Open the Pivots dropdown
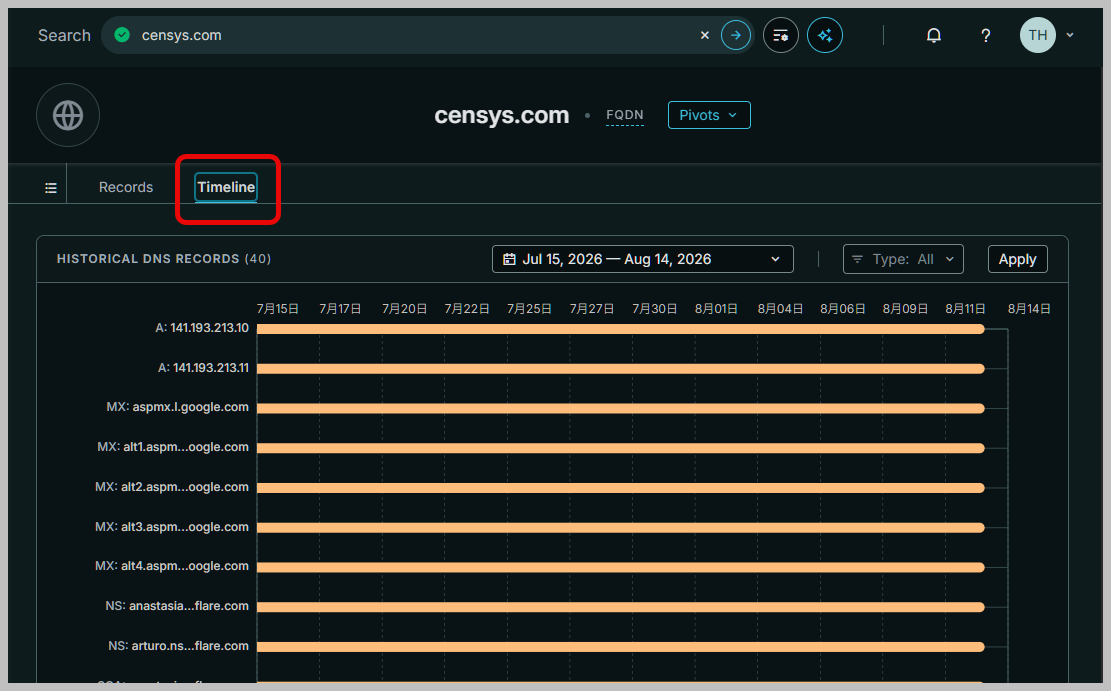 (x=709, y=115)
